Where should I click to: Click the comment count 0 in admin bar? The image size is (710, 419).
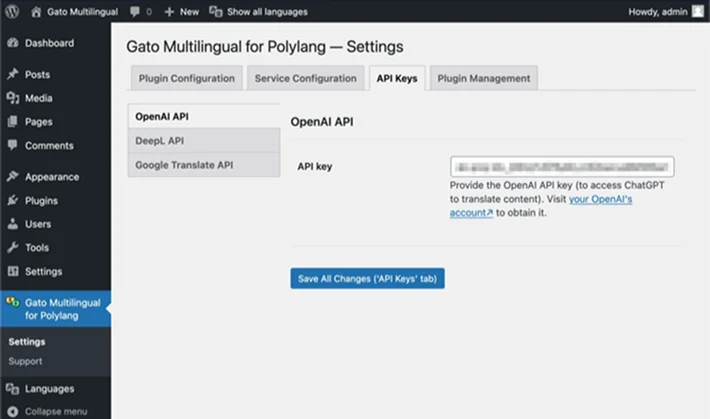[x=149, y=12]
